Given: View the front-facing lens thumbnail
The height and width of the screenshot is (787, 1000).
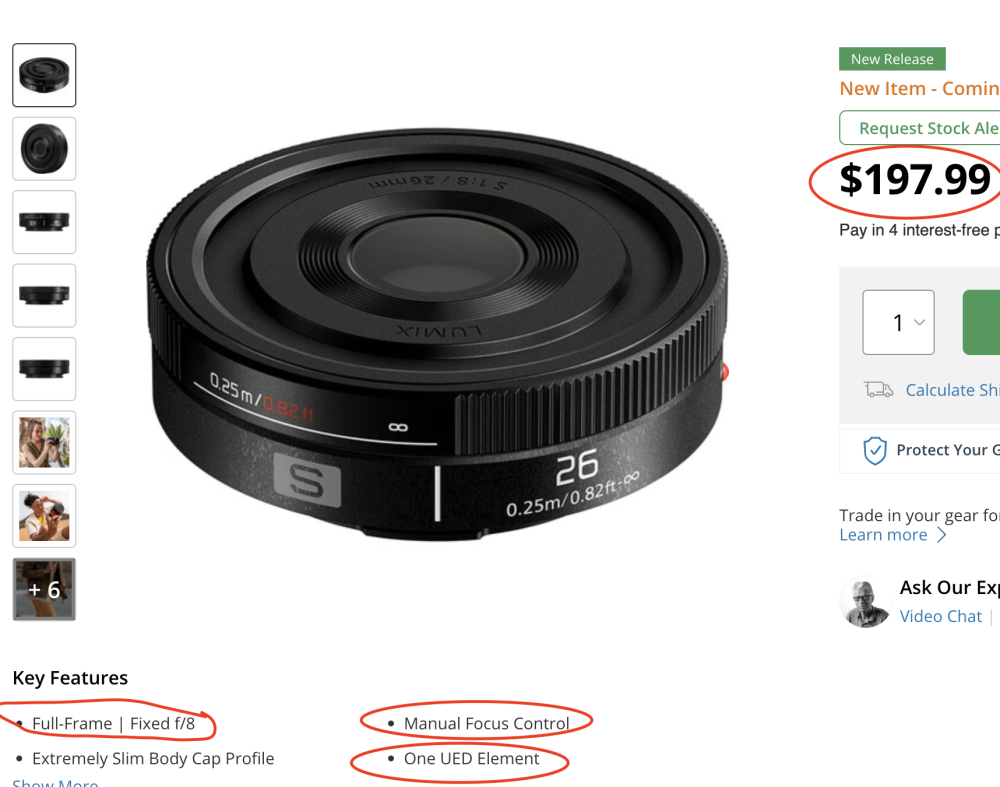Looking at the screenshot, I should (44, 148).
